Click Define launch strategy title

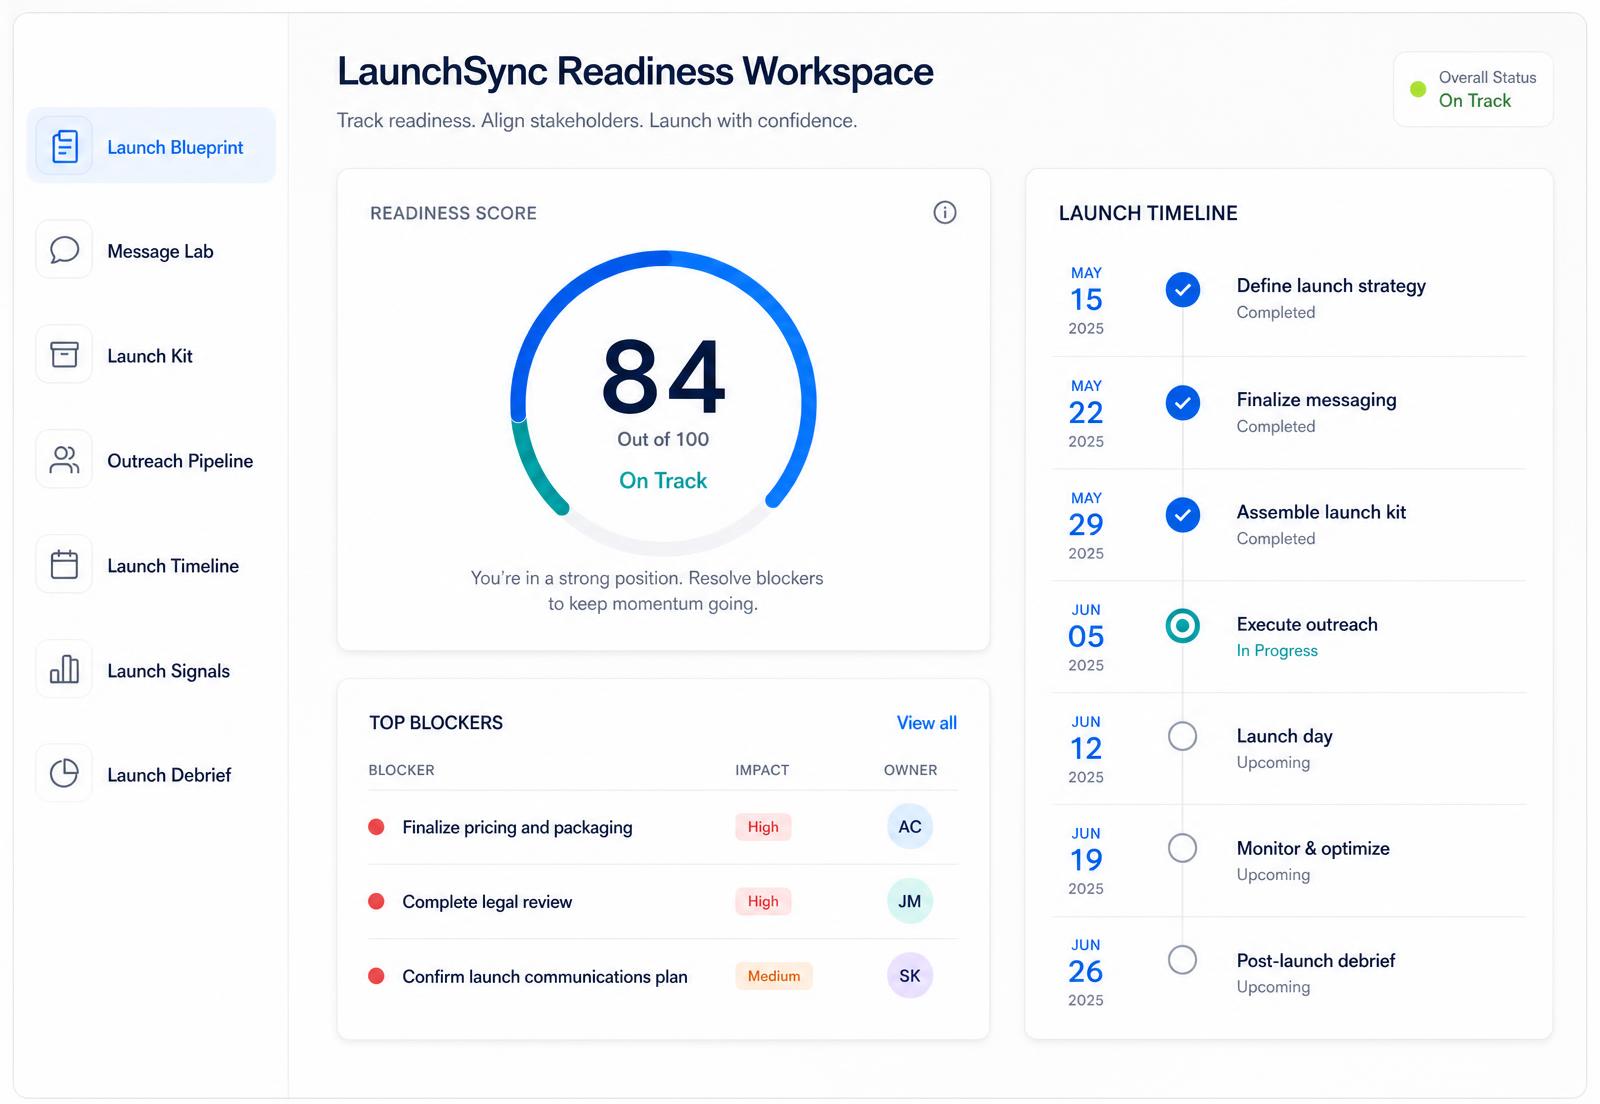coord(1331,286)
